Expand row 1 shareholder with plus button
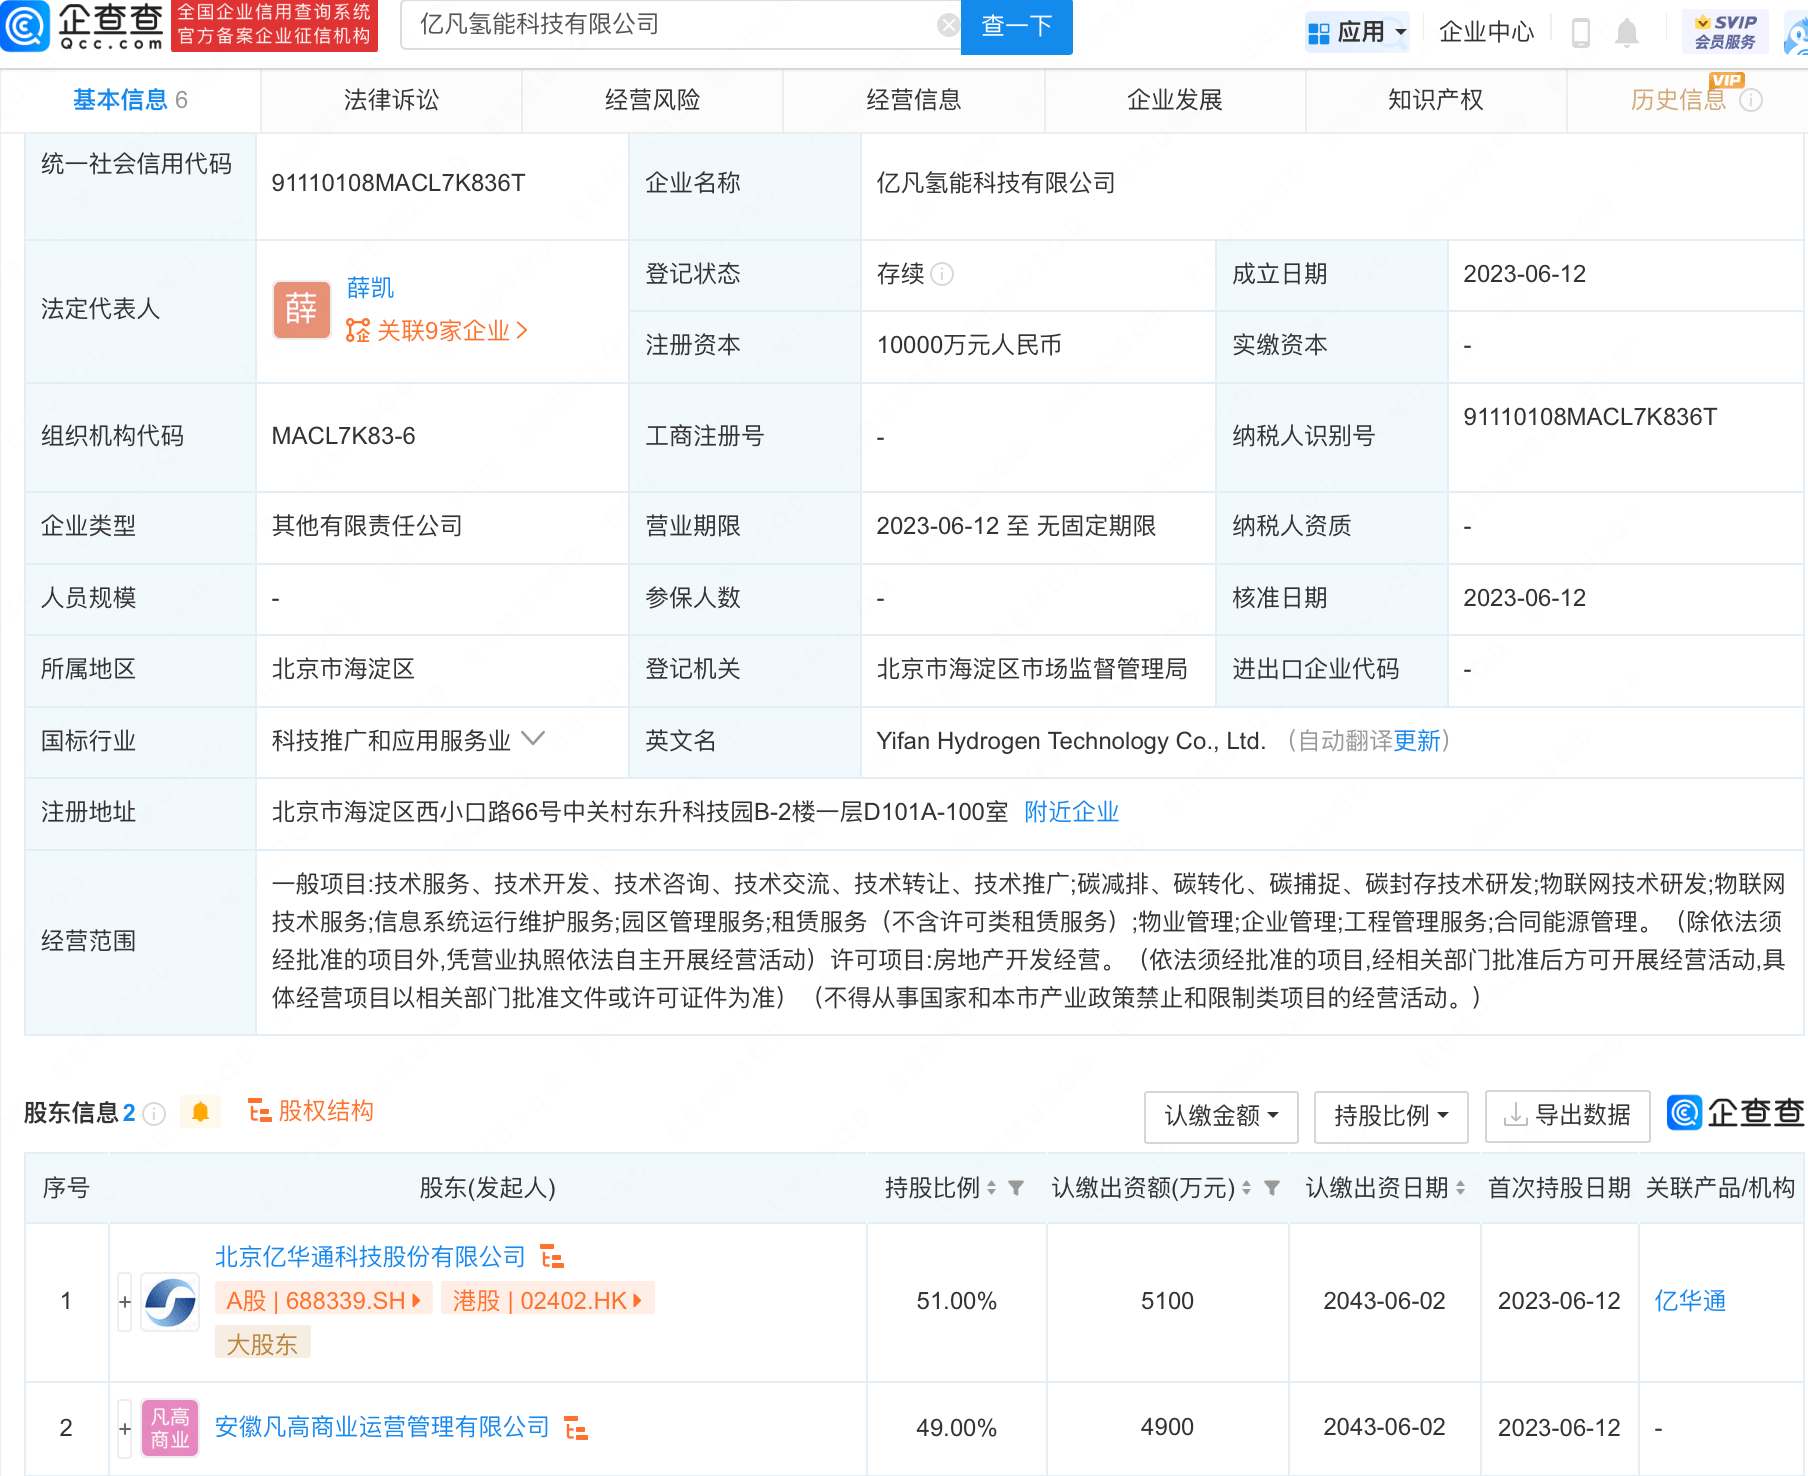The width and height of the screenshot is (1808, 1476). pos(125,1302)
